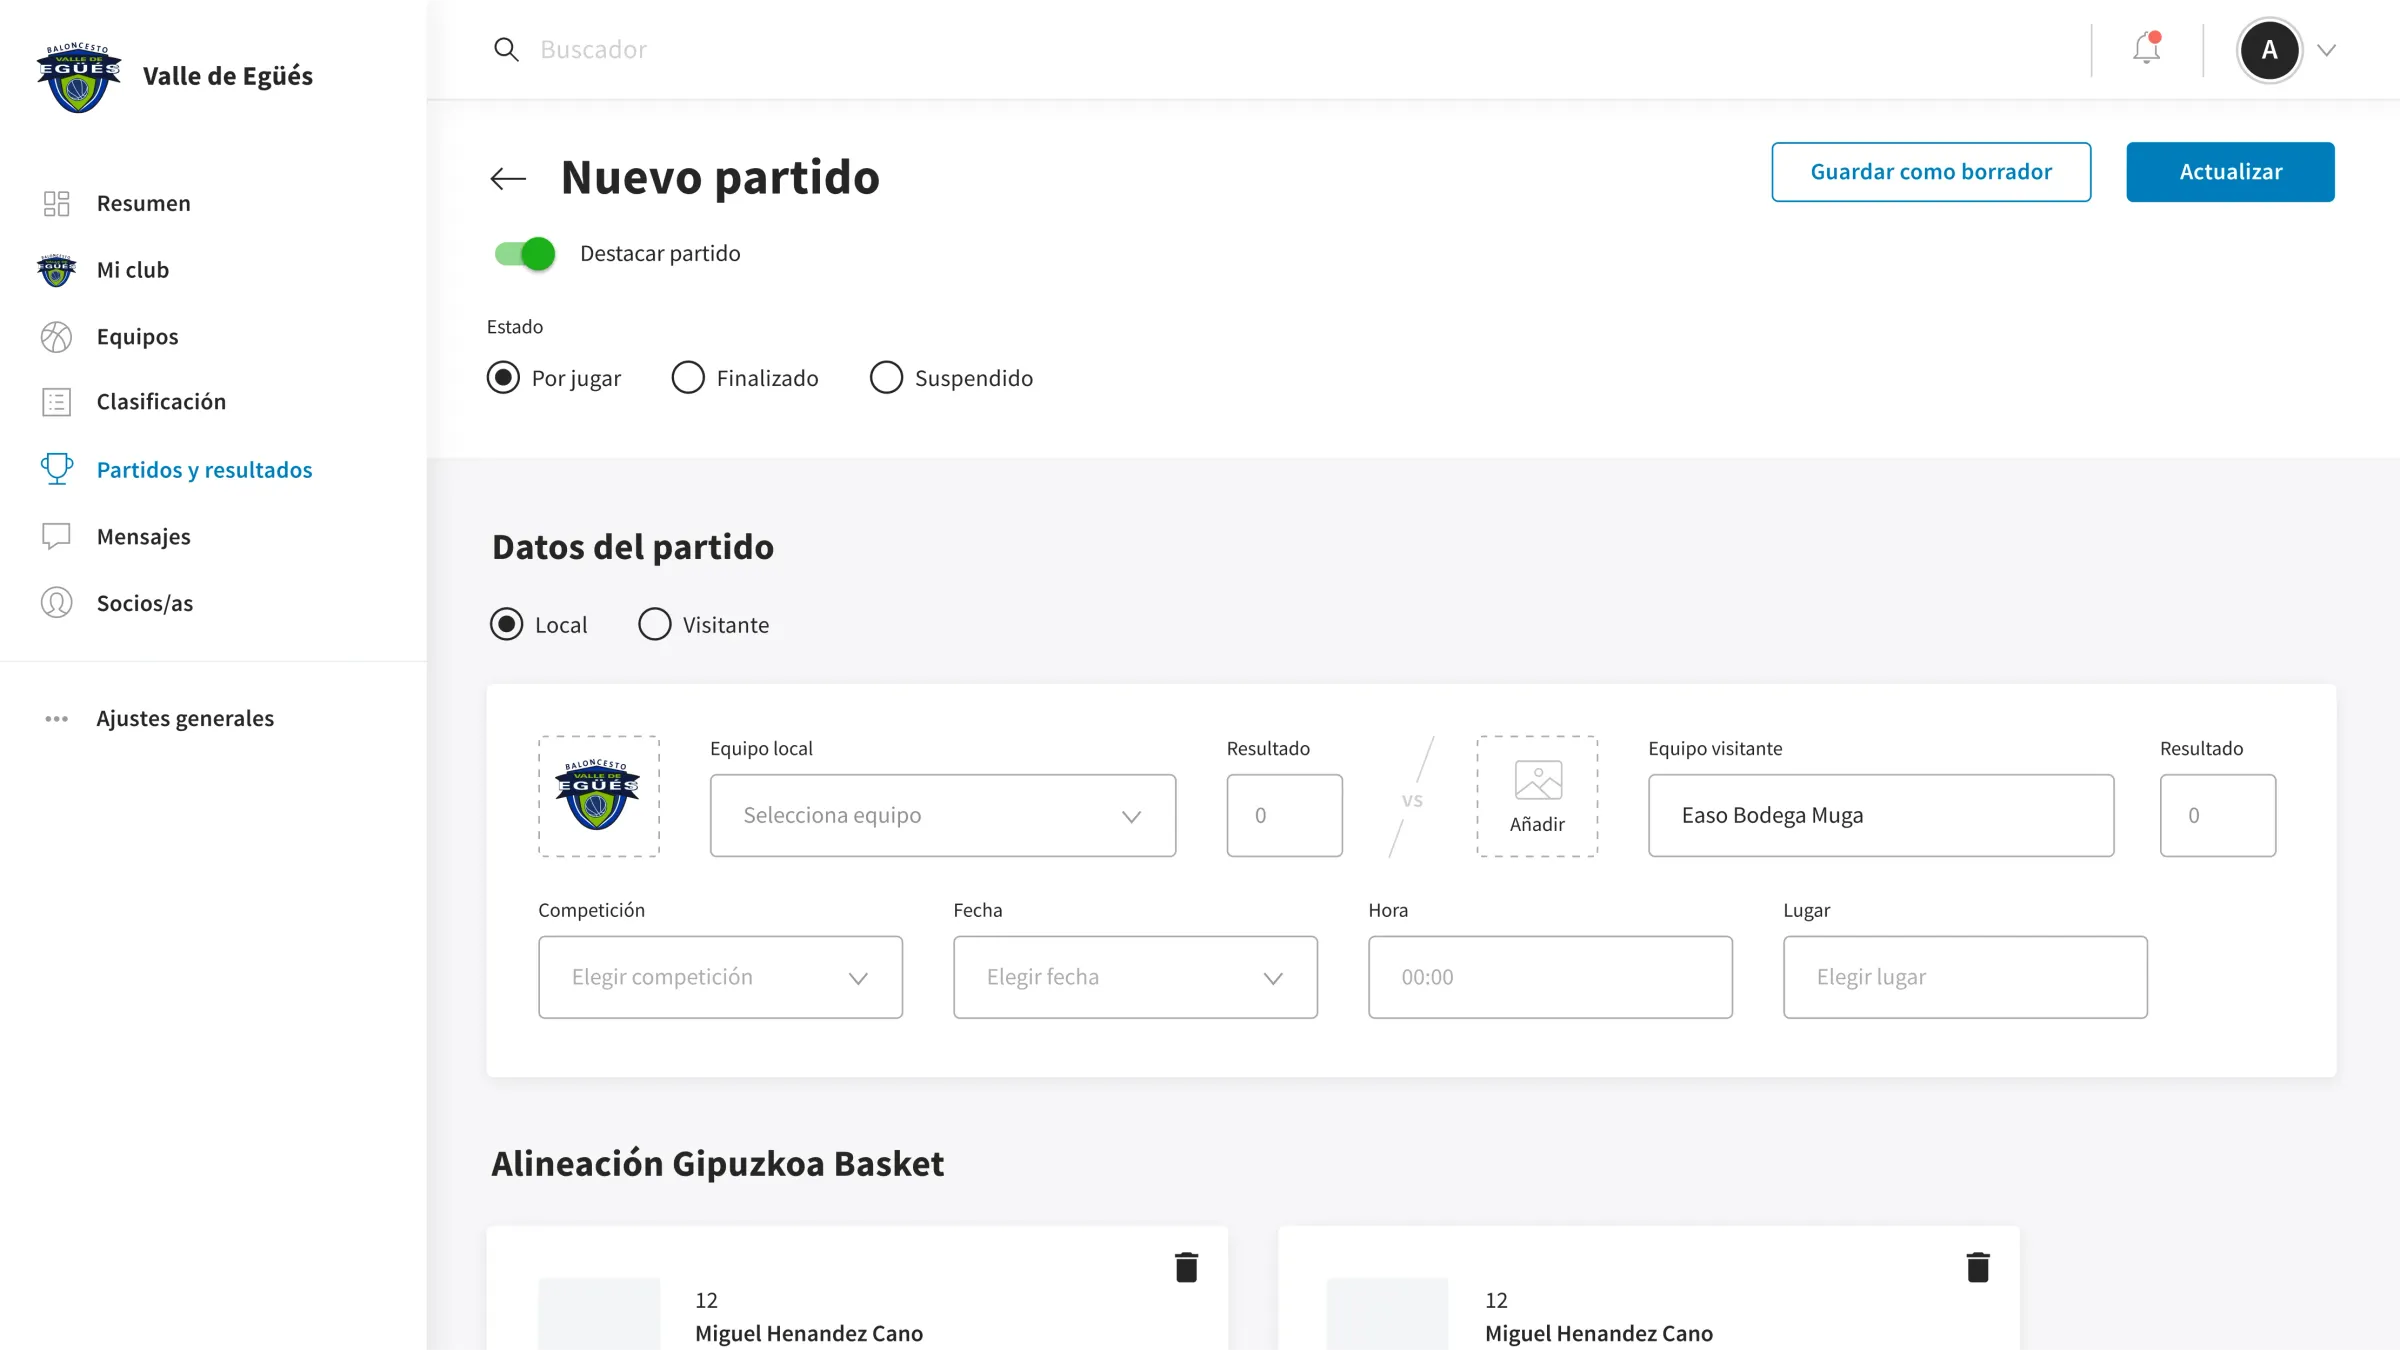Click the Valle de Egüés club logo
The width and height of the screenshot is (2400, 1350).
tap(78, 77)
